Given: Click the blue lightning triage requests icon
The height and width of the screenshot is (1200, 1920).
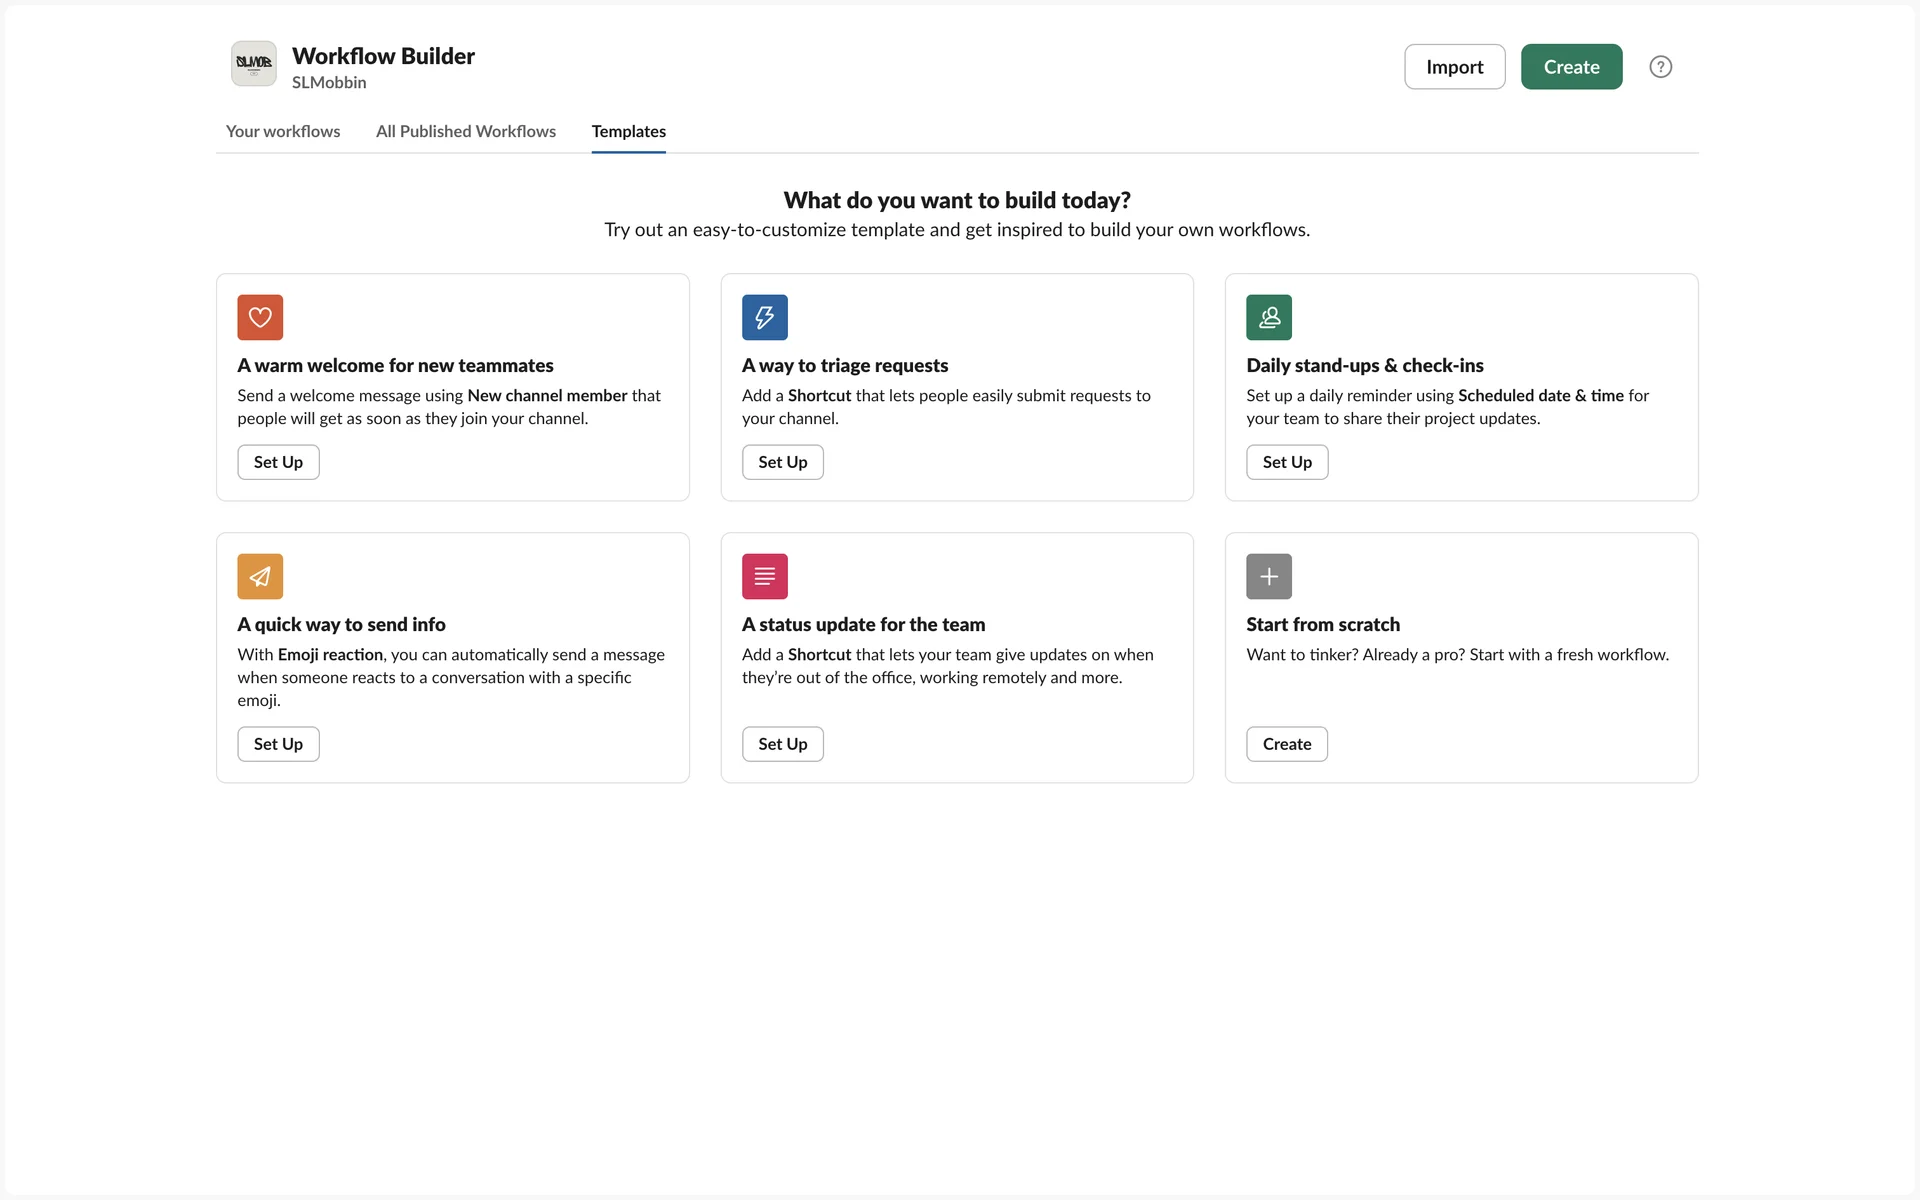Looking at the screenshot, I should coord(764,317).
